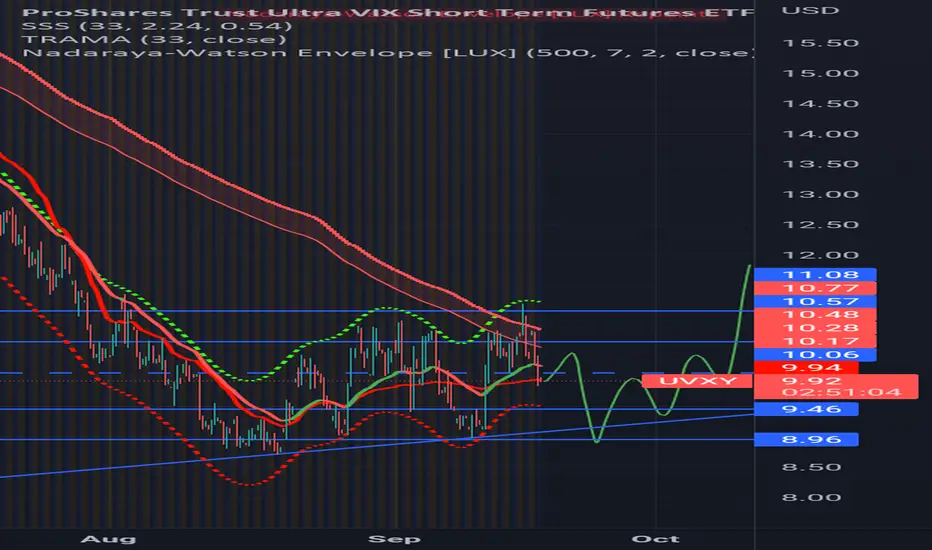Select the TRAMA (33, close) indicator legend

(x=154, y=40)
